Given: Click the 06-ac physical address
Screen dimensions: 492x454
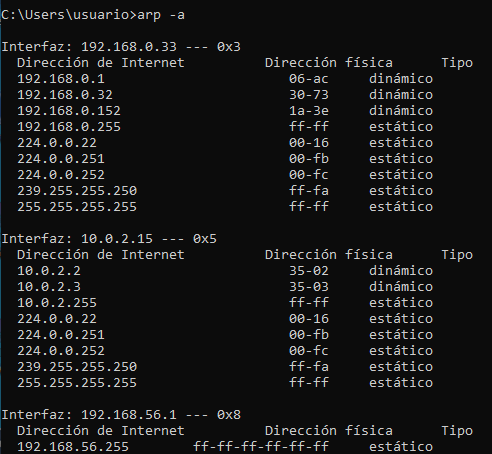Looking at the screenshot, I should 309,79.
